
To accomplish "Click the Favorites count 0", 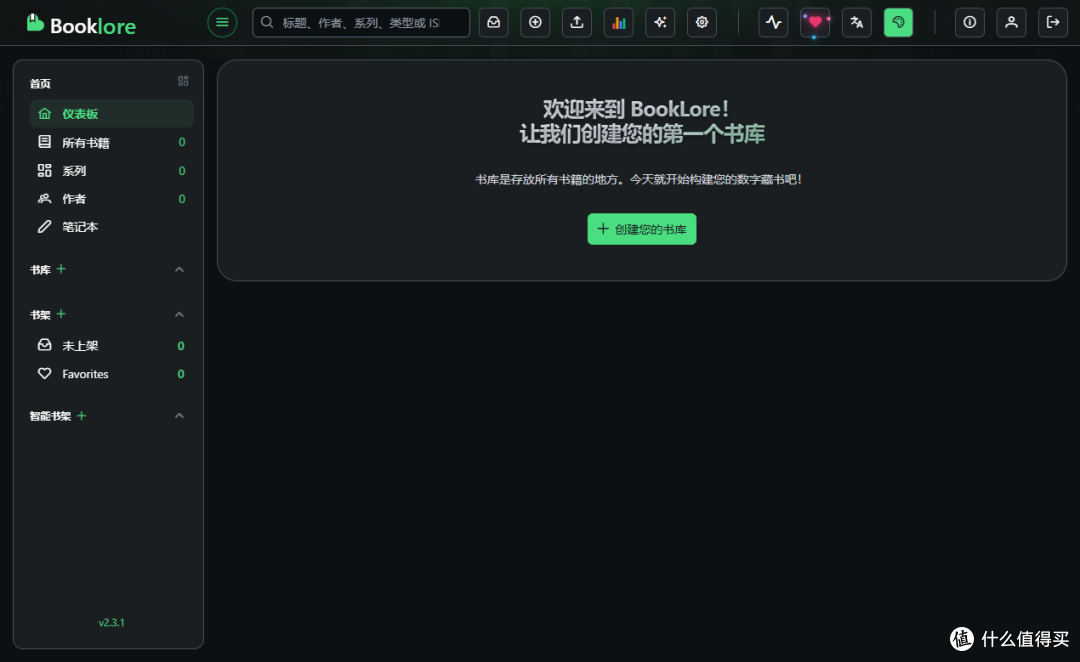I will (x=181, y=374).
